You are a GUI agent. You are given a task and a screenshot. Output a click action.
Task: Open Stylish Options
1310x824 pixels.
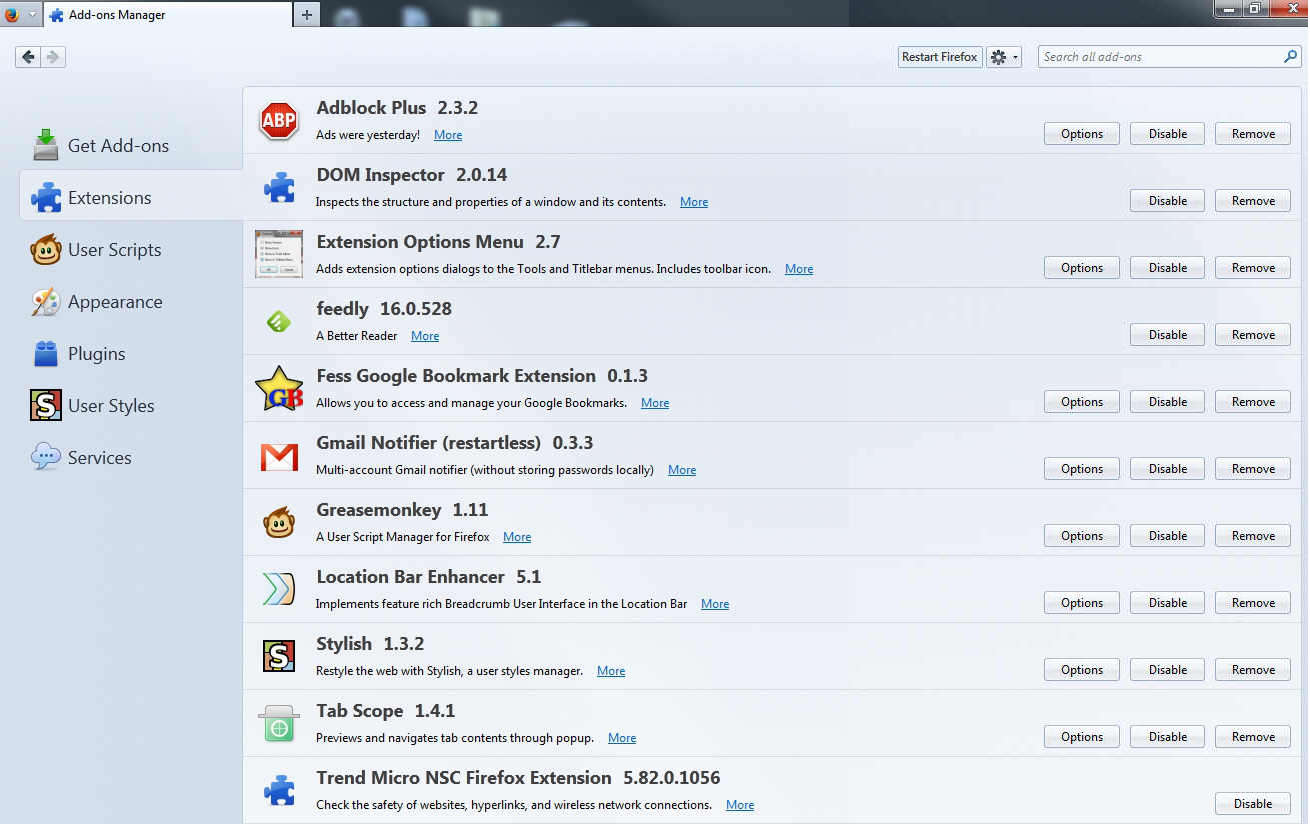[1082, 670]
